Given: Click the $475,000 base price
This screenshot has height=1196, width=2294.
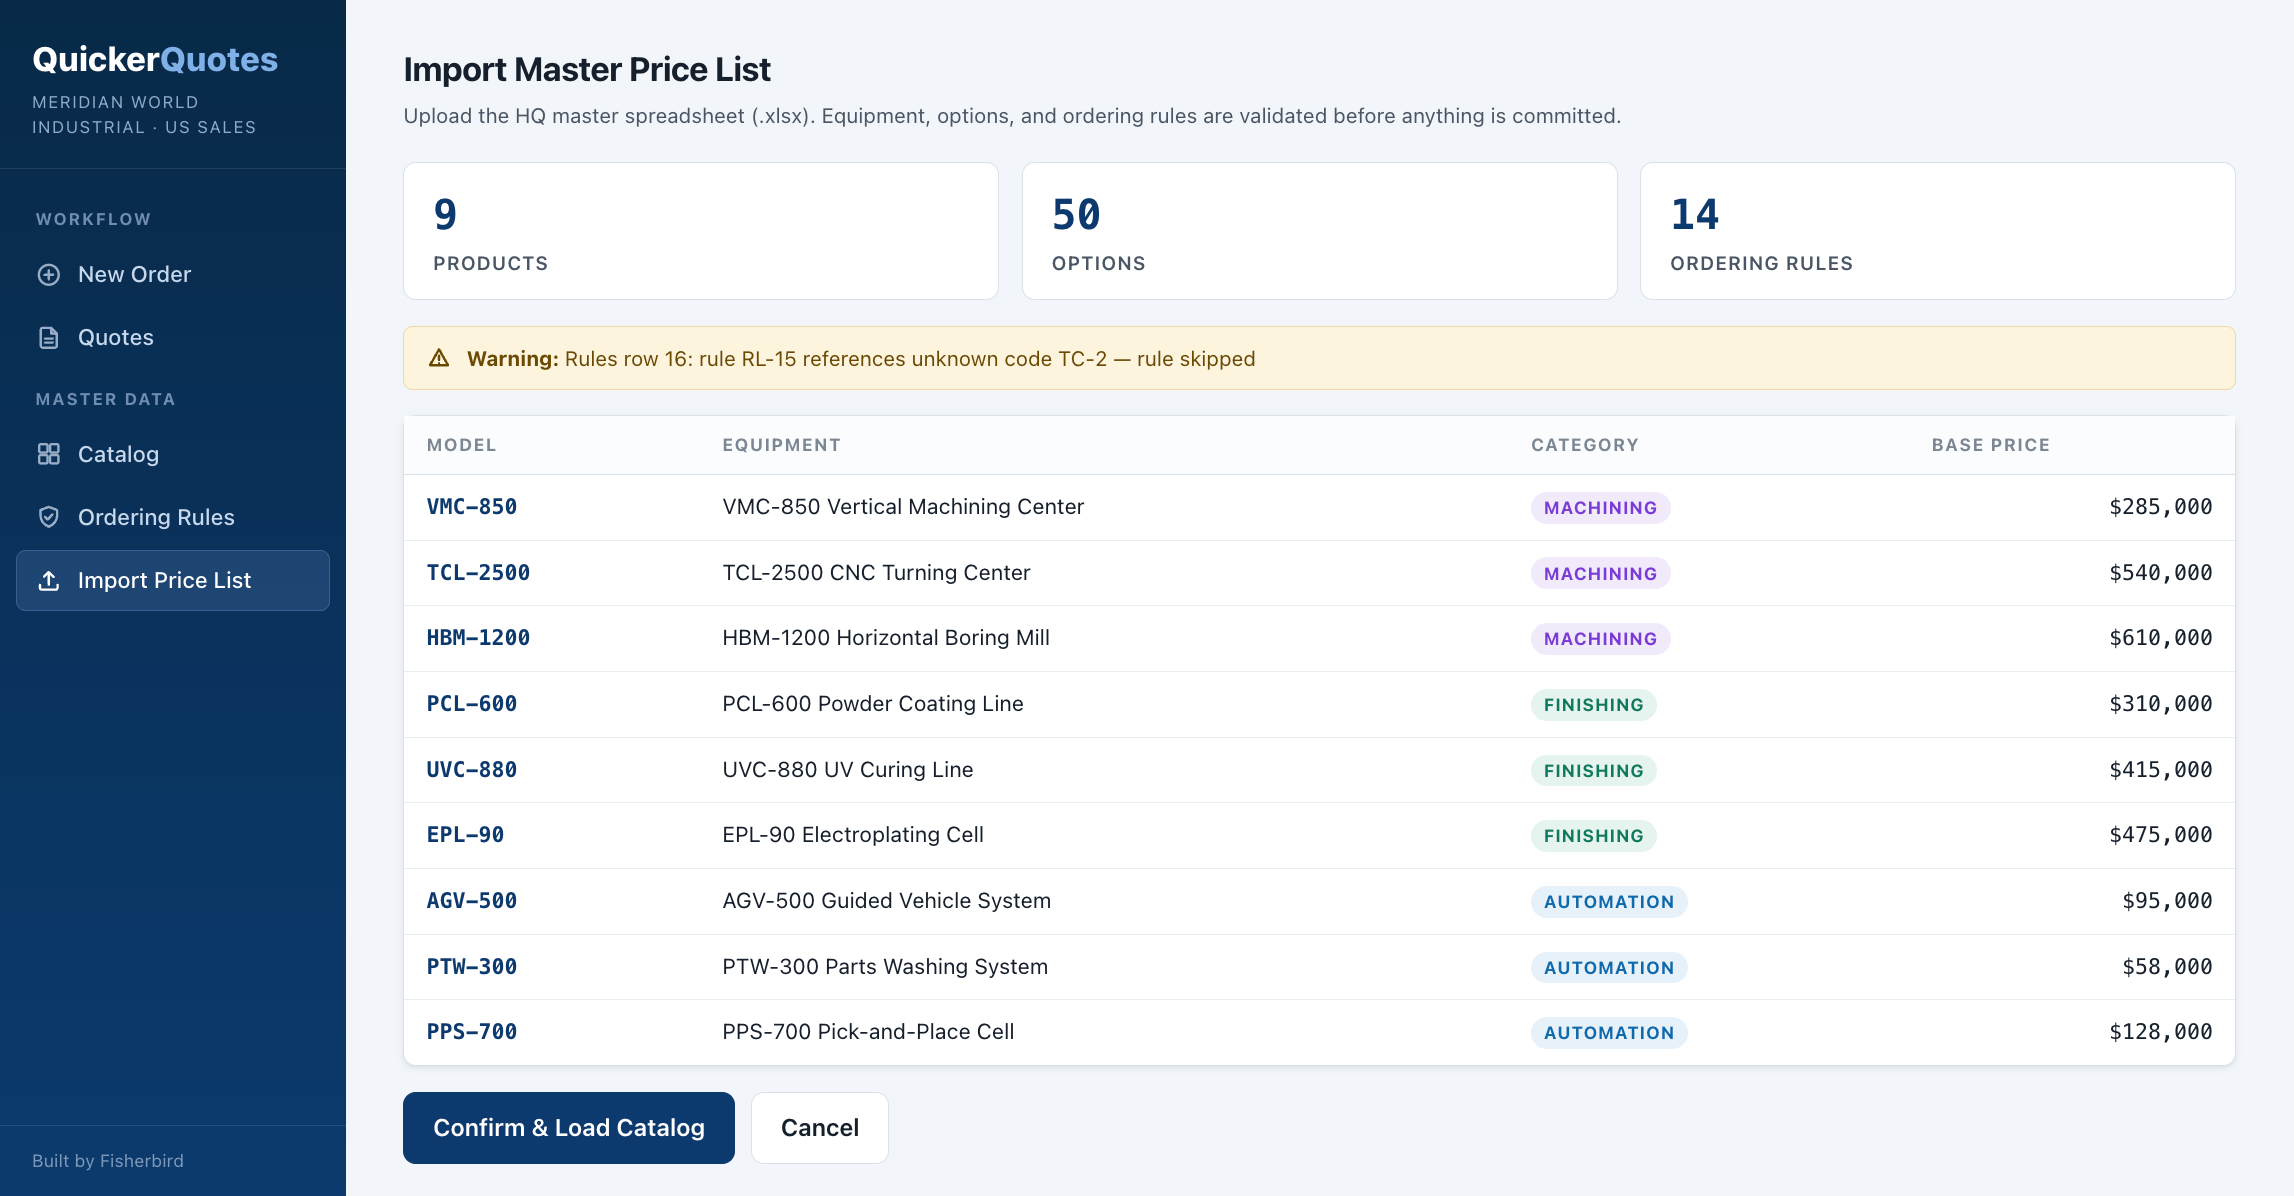Looking at the screenshot, I should [2160, 835].
